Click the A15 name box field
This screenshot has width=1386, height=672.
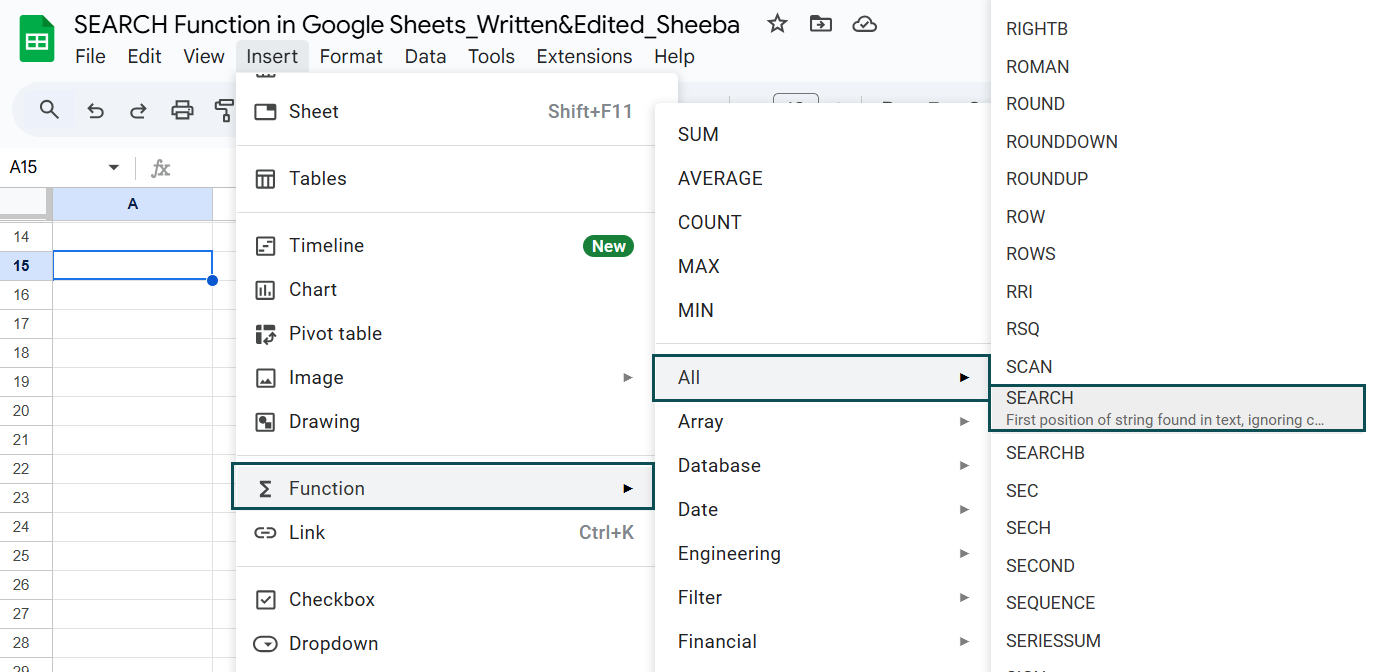pyautogui.click(x=52, y=168)
